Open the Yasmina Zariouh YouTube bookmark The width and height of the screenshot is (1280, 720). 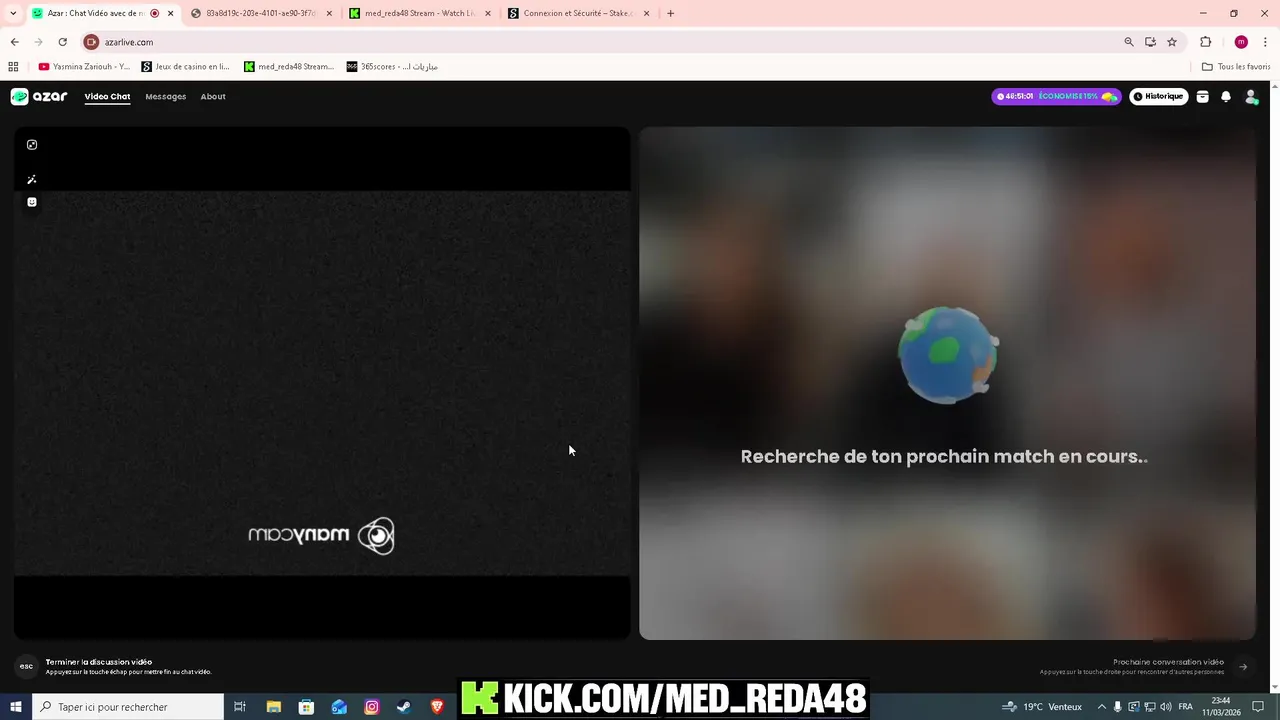pyautogui.click(x=84, y=67)
